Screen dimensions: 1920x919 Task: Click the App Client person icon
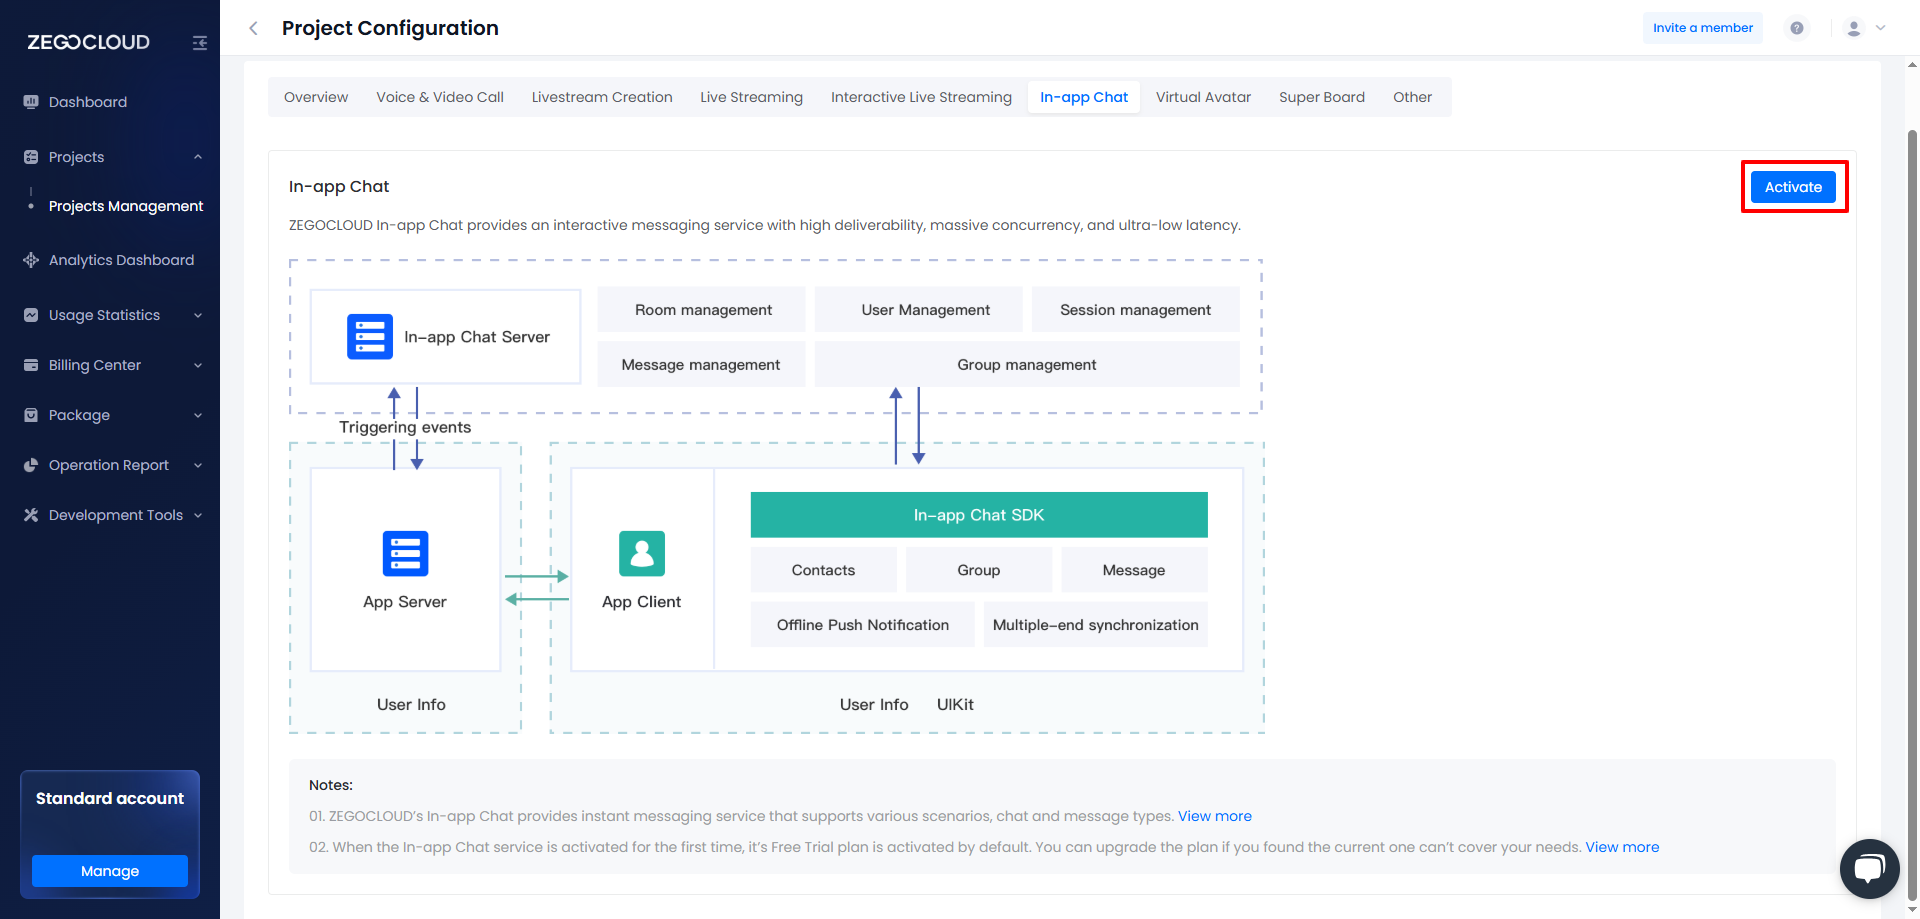click(642, 553)
